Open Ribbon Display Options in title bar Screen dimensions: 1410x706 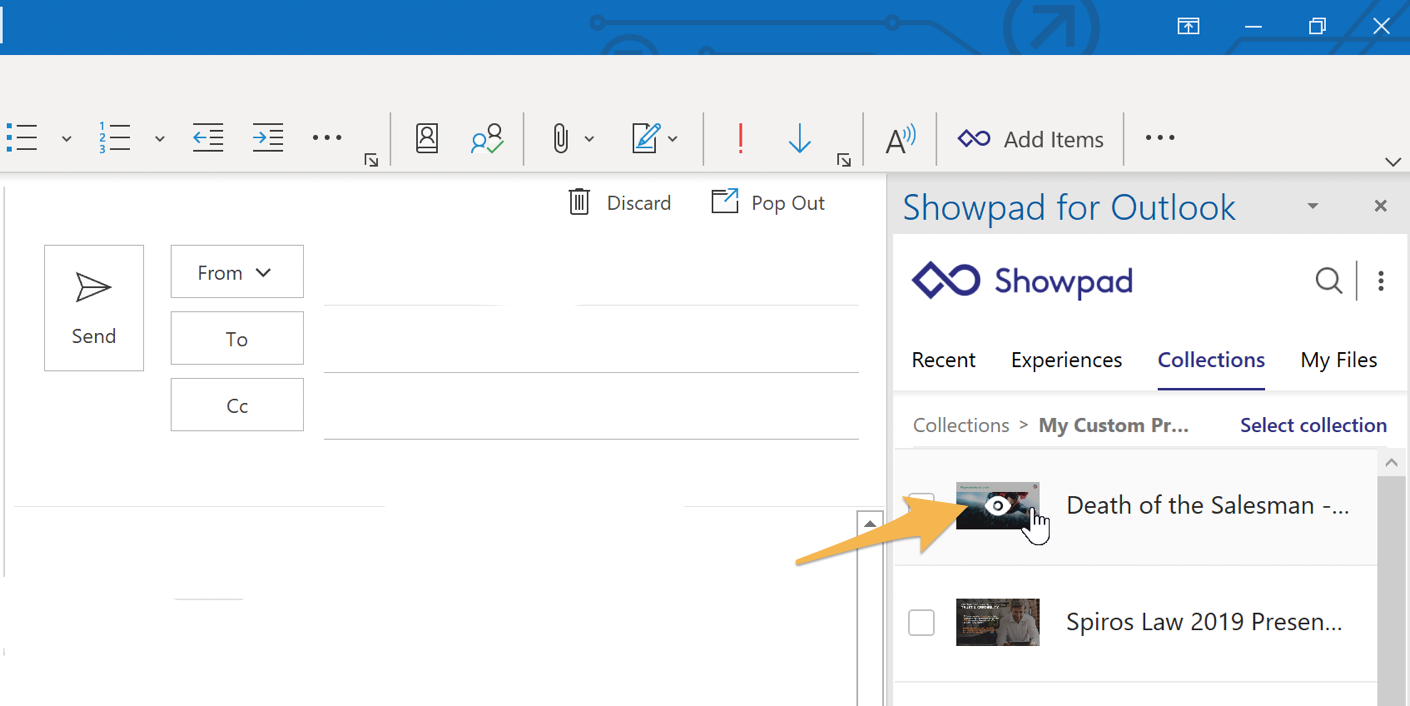[1188, 27]
